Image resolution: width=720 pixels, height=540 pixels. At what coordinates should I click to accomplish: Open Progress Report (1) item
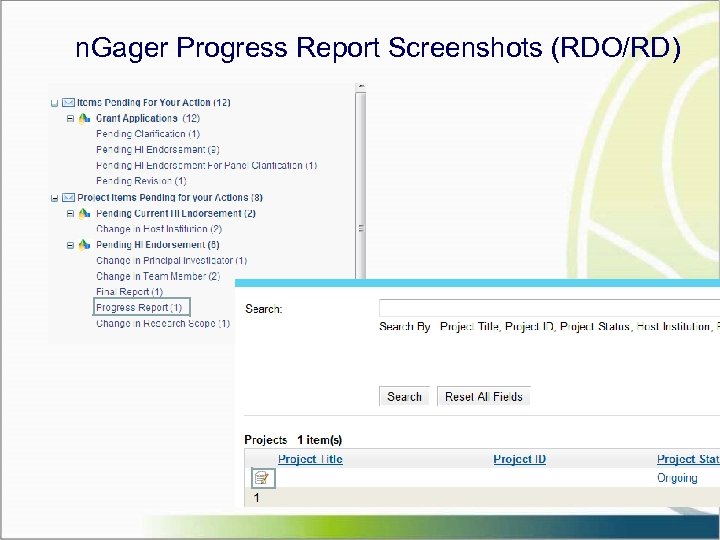(x=139, y=307)
